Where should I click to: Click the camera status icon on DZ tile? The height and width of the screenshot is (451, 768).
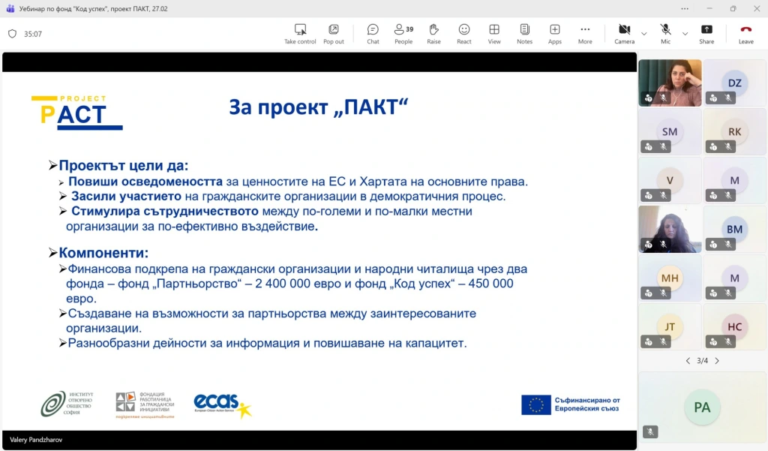(713, 98)
